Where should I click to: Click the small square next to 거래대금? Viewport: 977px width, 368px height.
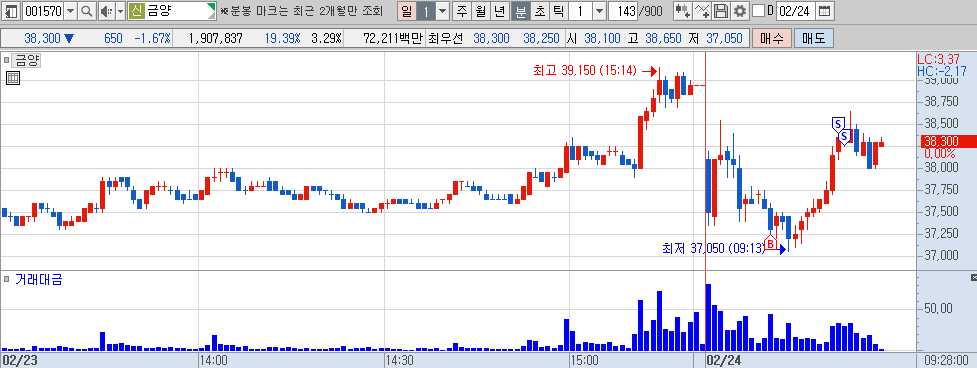pyautogui.click(x=7, y=279)
